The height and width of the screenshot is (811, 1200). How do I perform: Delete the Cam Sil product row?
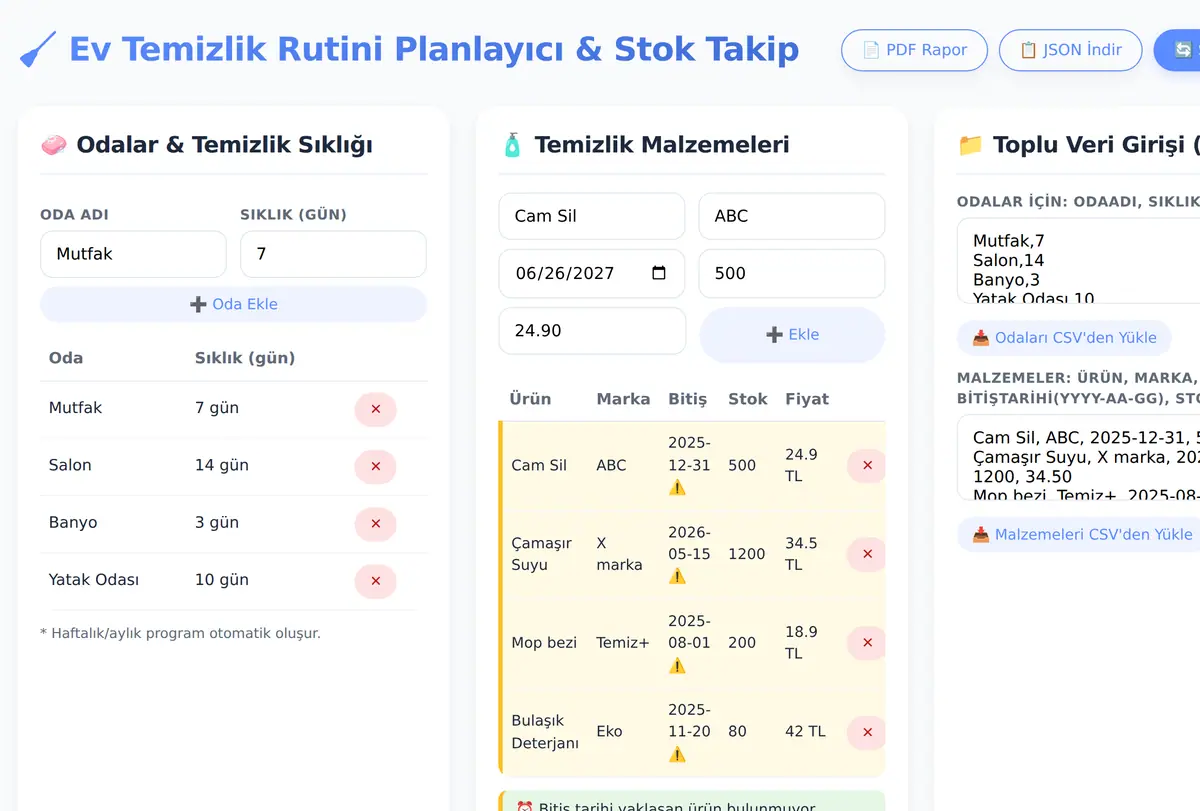867,466
